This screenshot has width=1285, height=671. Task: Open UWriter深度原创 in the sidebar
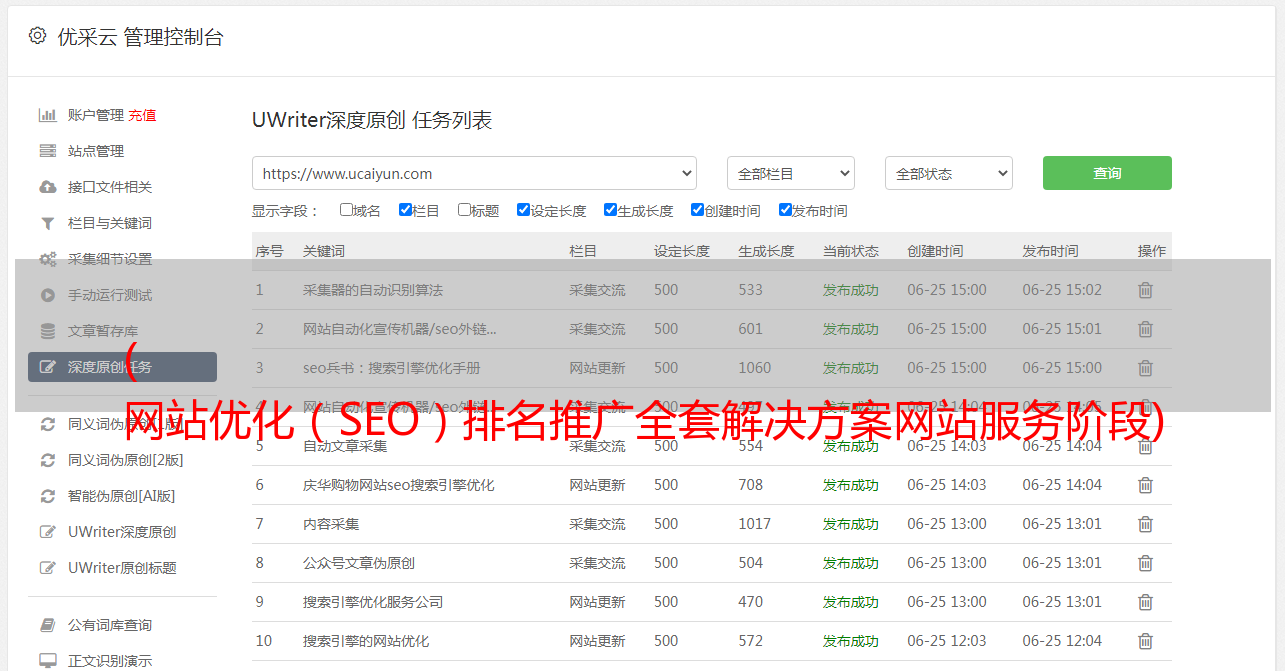(x=122, y=532)
